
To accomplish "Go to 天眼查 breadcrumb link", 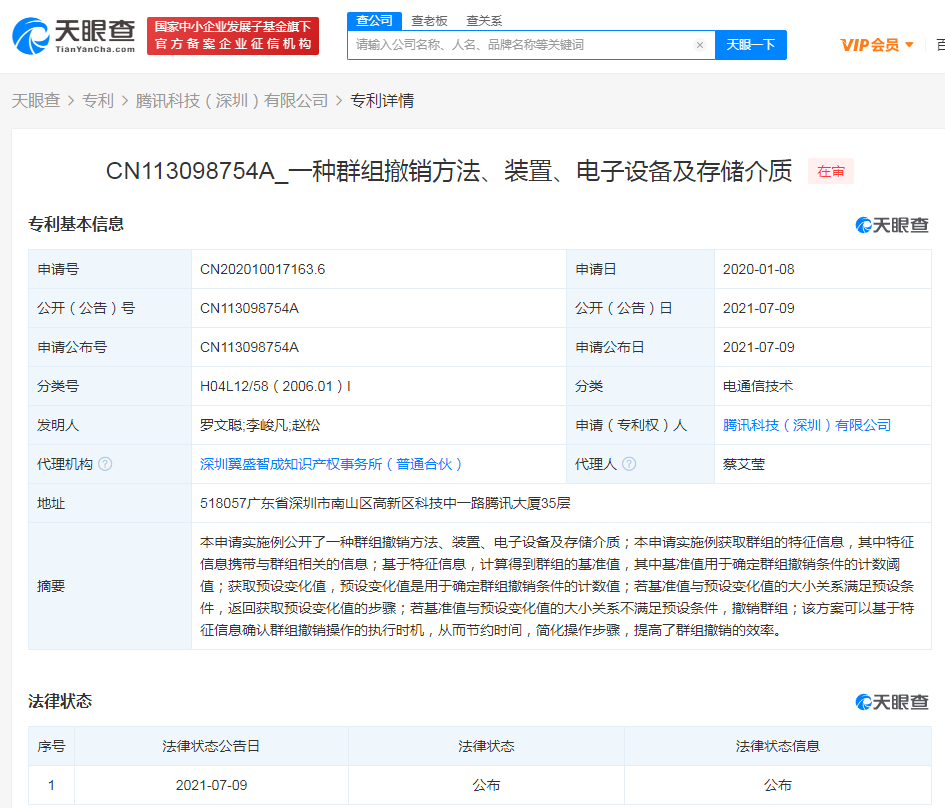I will [x=36, y=101].
